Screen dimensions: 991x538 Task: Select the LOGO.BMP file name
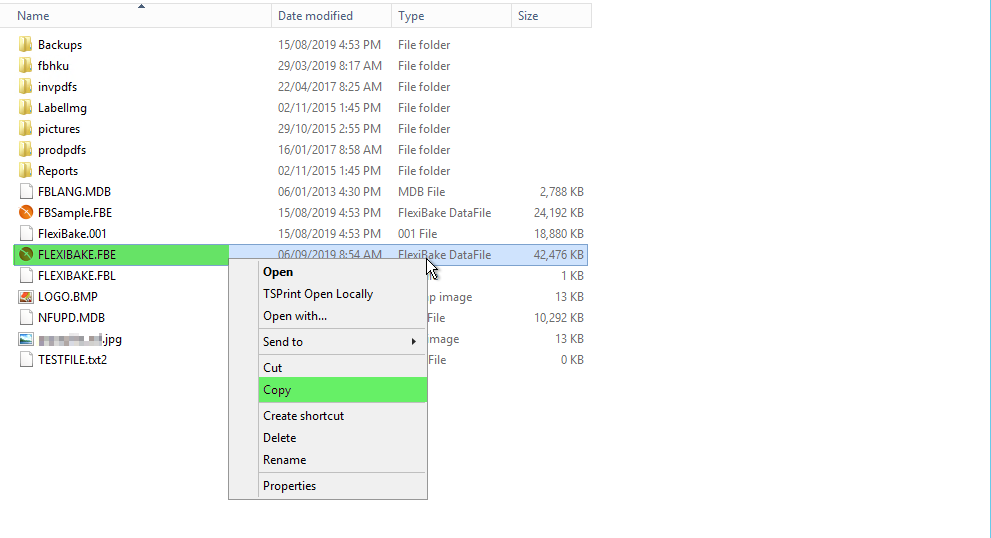68,297
